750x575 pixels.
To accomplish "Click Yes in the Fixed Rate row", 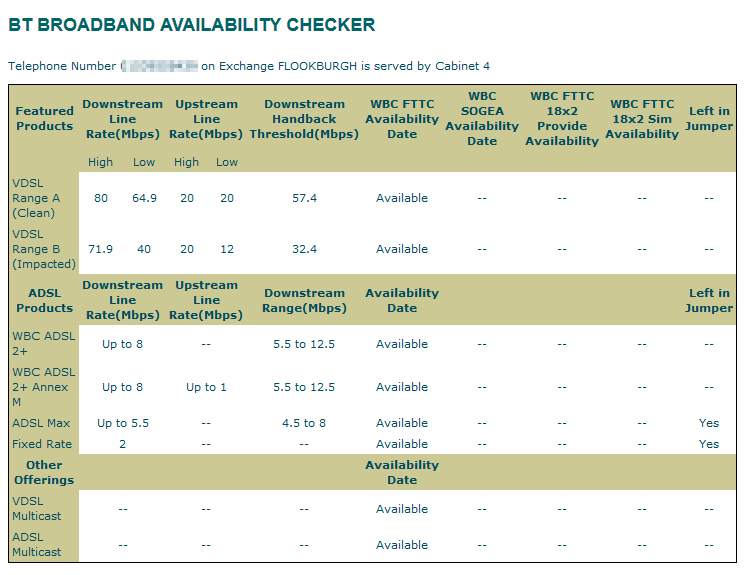I will (709, 444).
